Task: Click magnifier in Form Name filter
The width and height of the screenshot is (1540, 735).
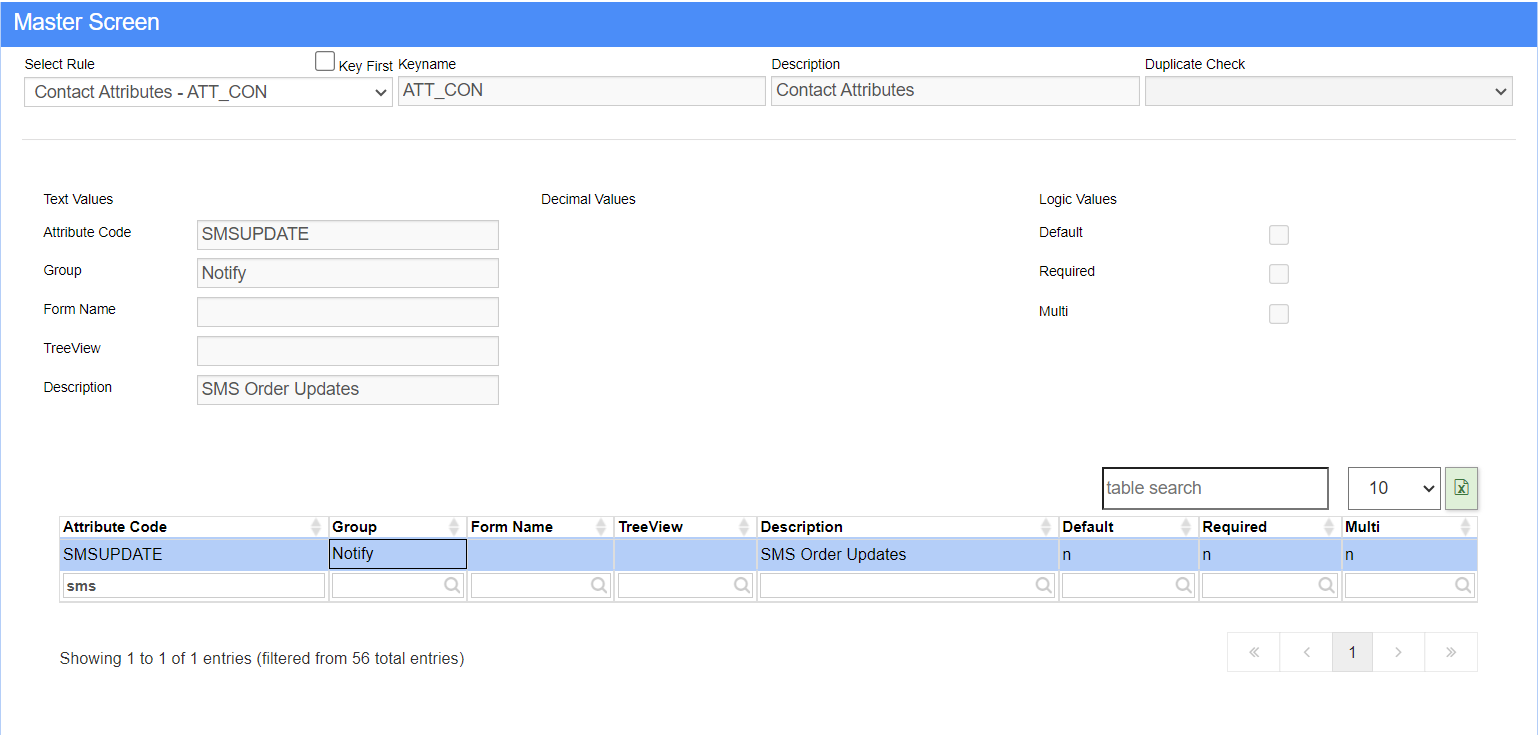Action: (599, 586)
